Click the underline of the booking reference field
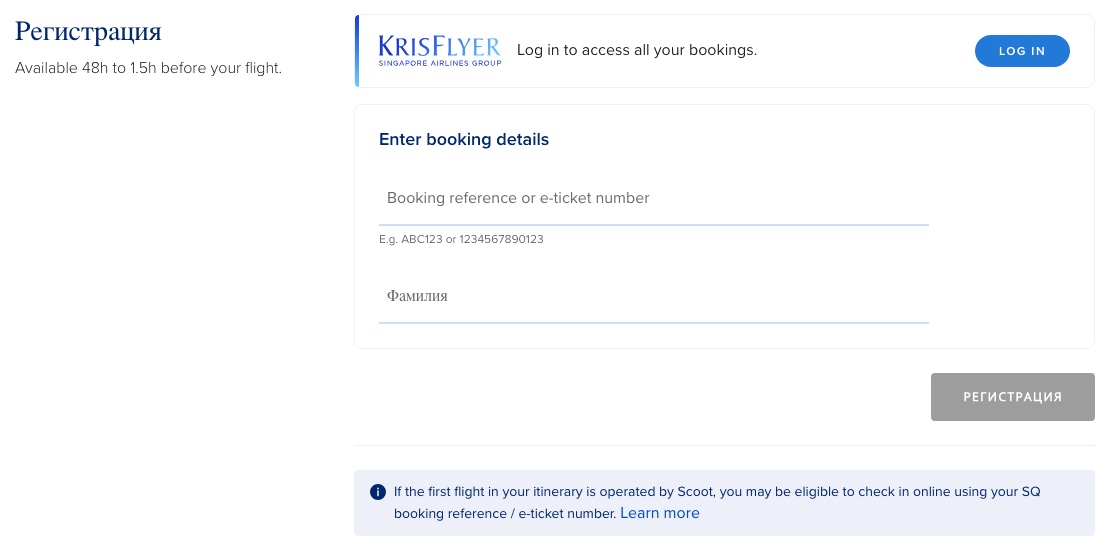Viewport: 1120px width, 545px height. coord(654,224)
